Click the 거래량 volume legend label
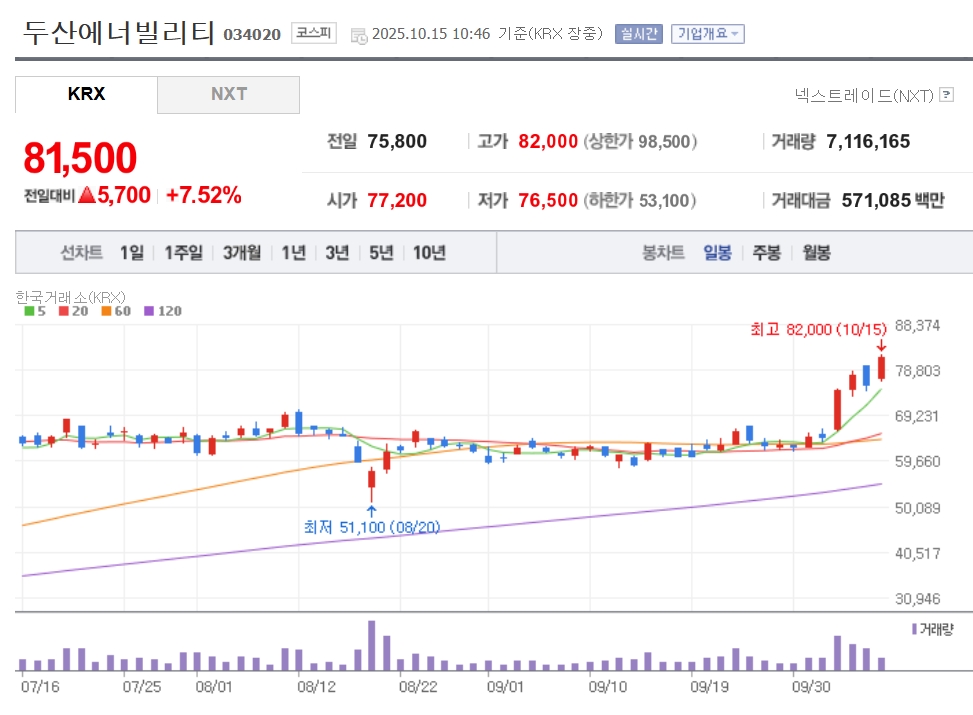The height and width of the screenshot is (715, 973). [x=936, y=629]
